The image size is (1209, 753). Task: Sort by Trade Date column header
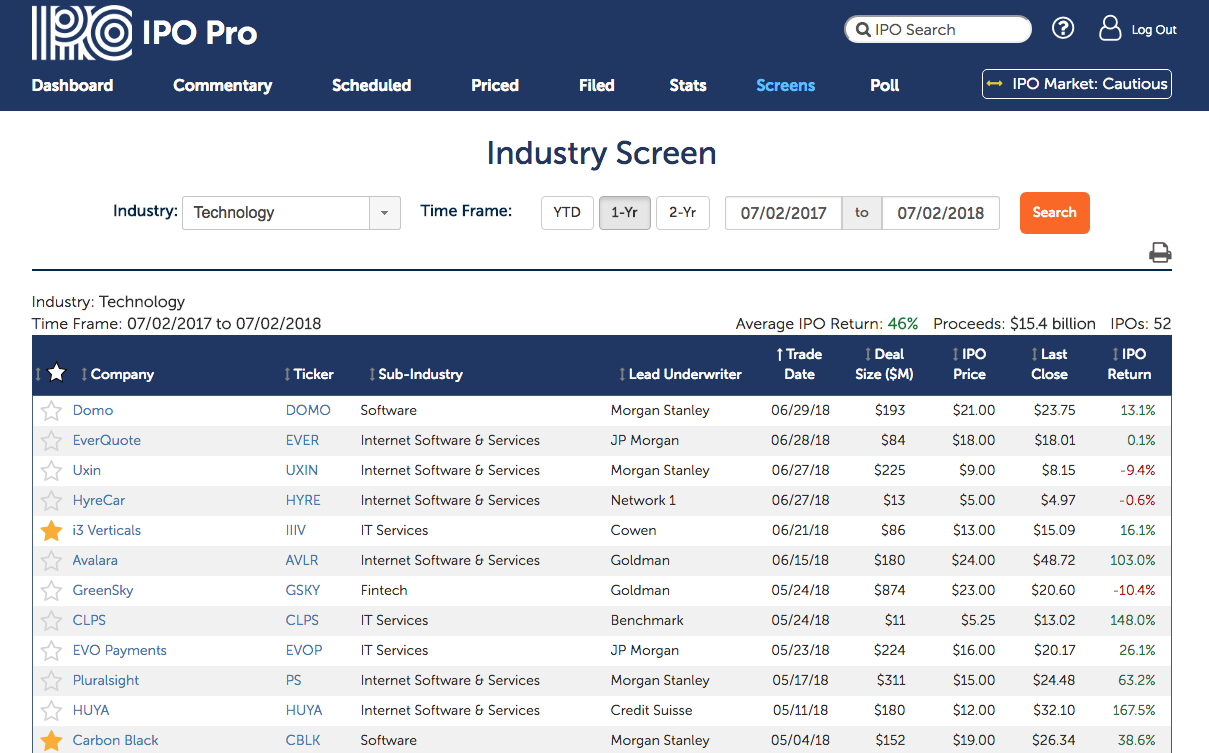pyautogui.click(x=799, y=364)
